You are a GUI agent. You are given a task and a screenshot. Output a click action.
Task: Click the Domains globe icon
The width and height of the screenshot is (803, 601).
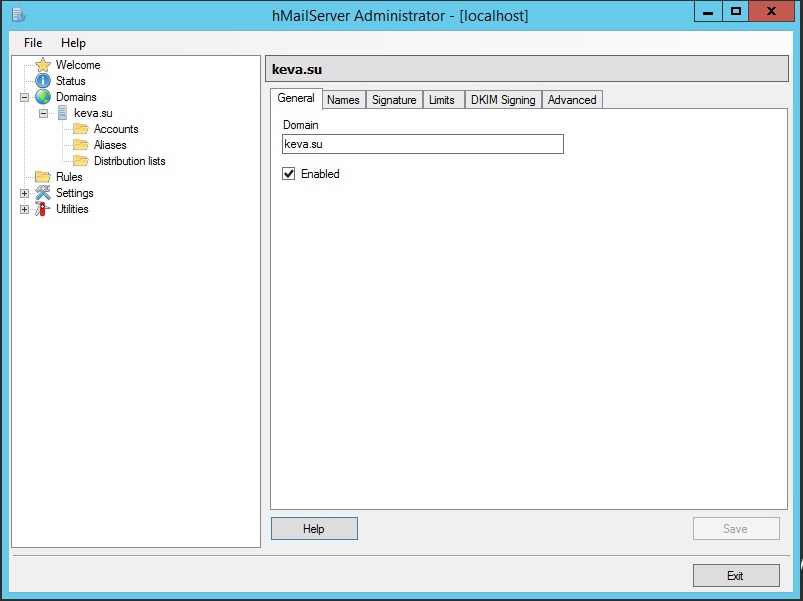click(43, 97)
